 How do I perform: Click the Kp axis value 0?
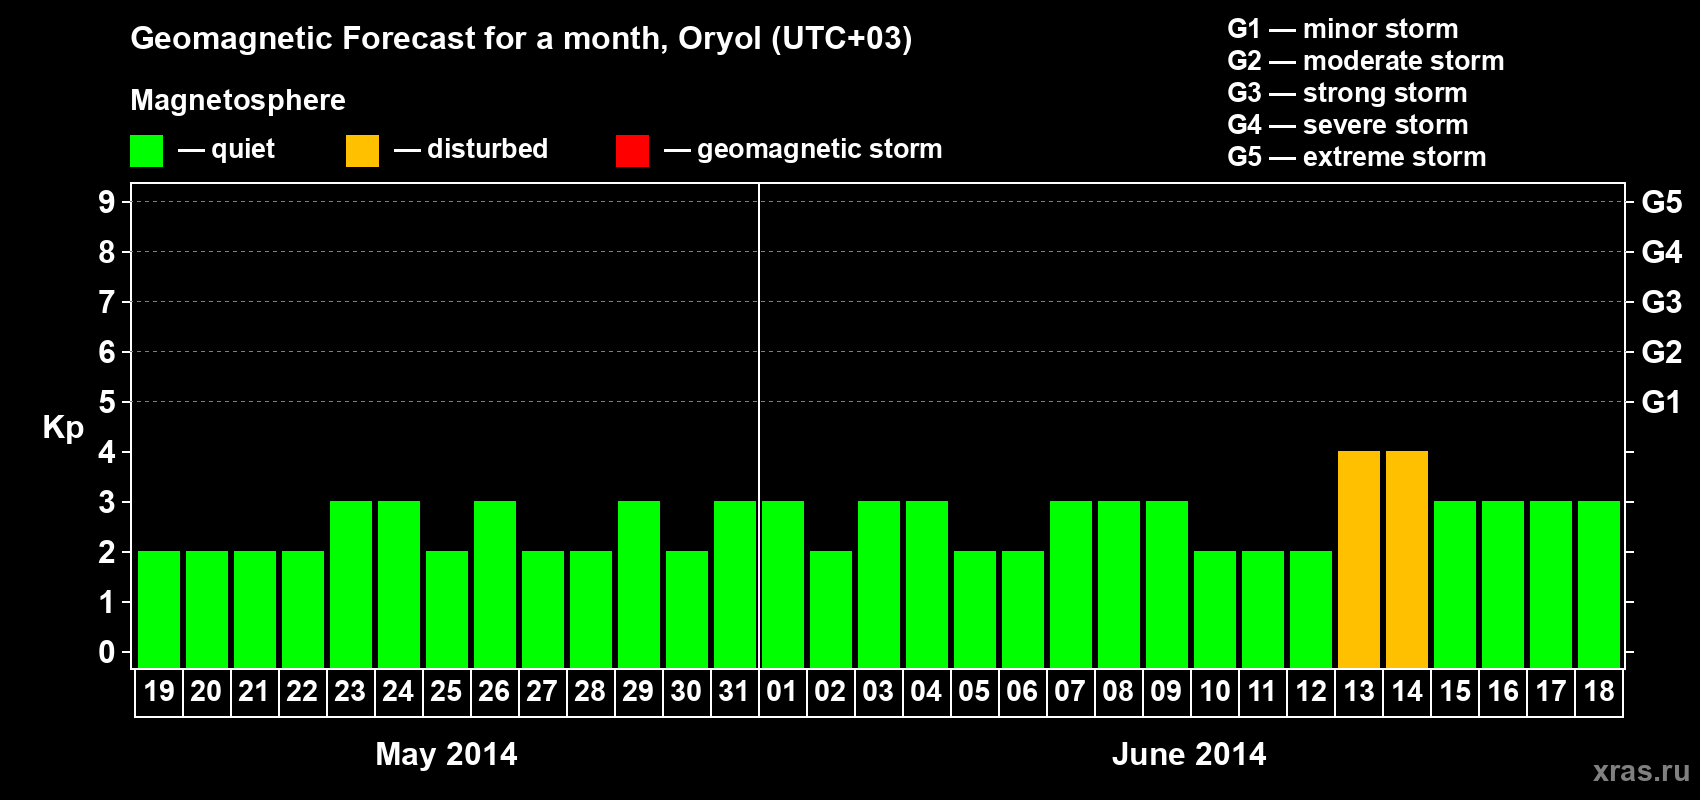[107, 652]
